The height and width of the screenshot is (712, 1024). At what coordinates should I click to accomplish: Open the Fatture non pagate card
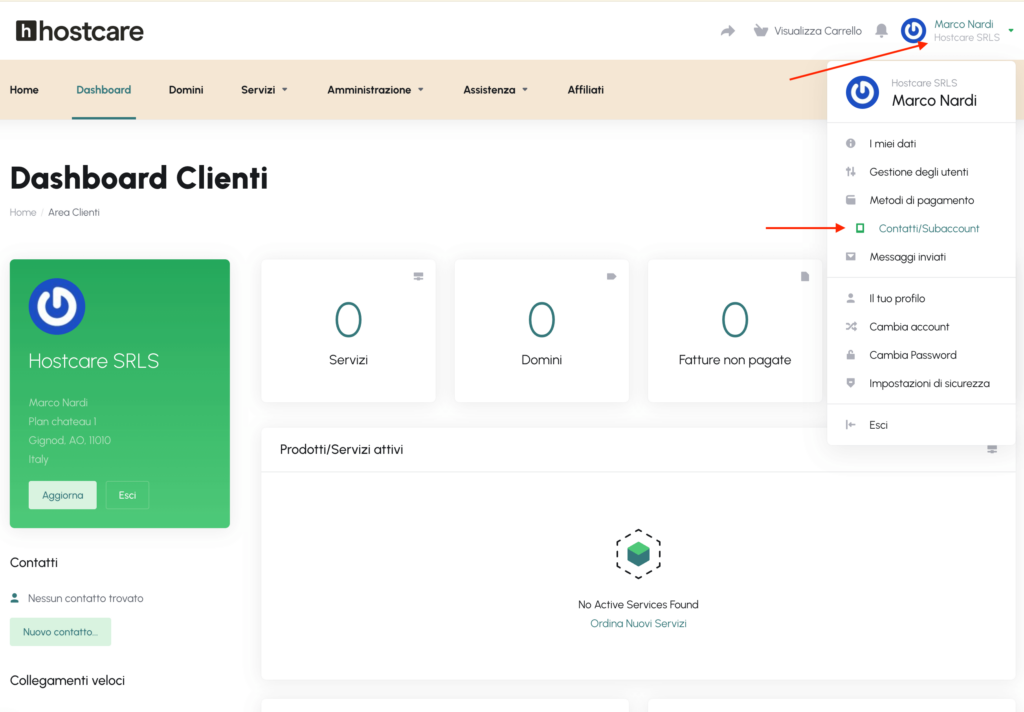coord(735,331)
